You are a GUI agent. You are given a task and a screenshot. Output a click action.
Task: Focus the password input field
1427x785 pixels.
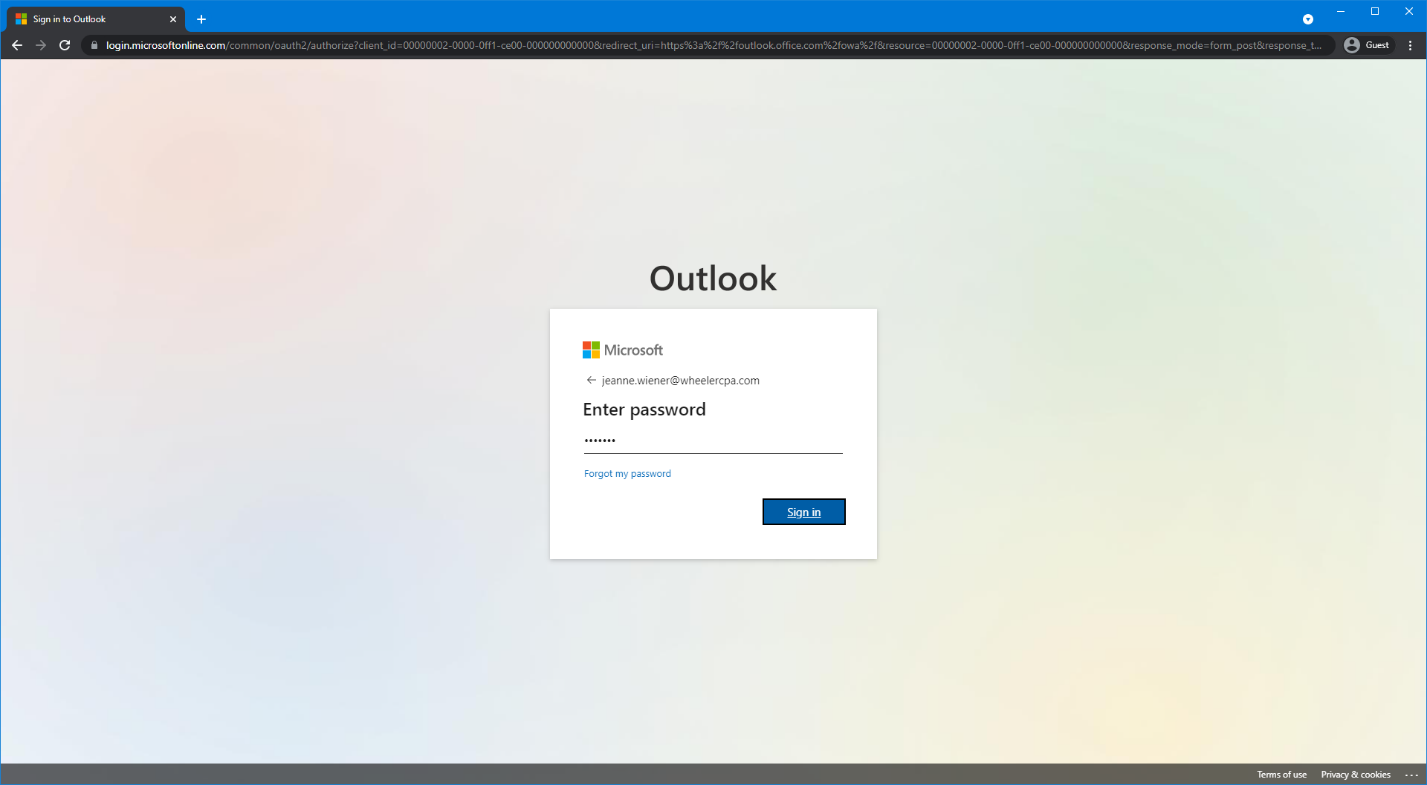pyautogui.click(x=713, y=440)
